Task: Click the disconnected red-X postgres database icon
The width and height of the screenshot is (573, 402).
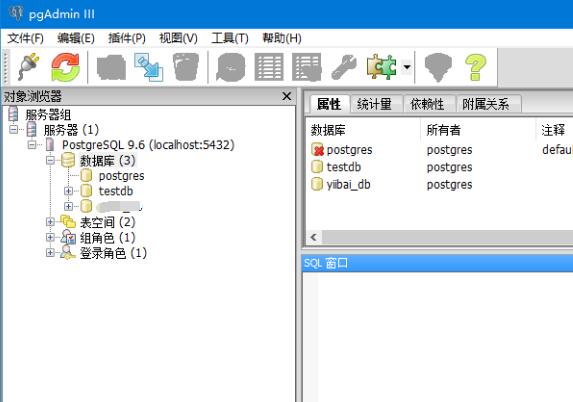Action: pos(317,149)
